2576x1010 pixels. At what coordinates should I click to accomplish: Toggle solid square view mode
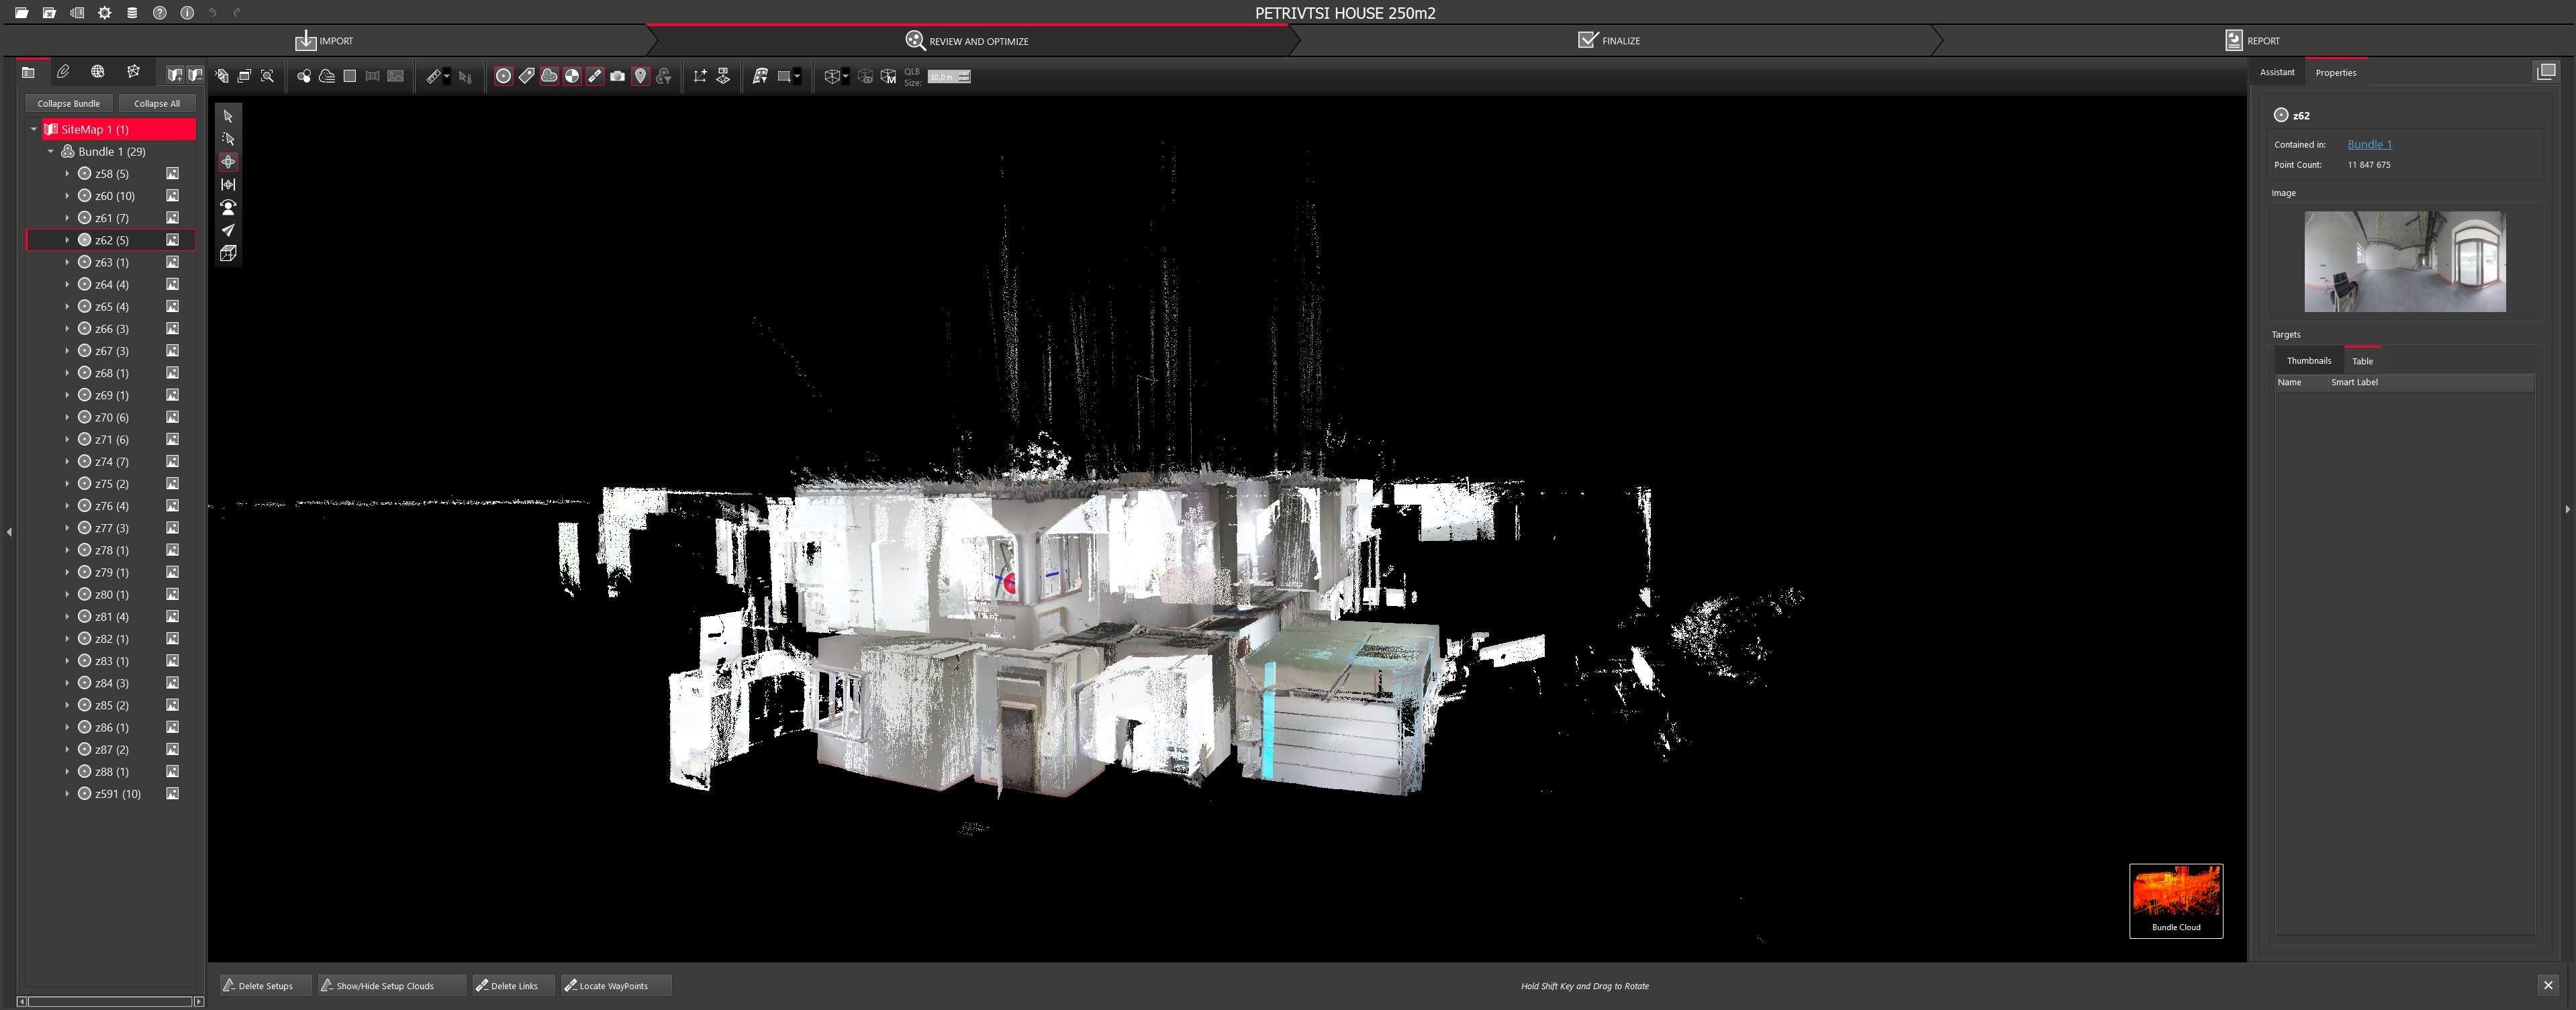point(350,76)
